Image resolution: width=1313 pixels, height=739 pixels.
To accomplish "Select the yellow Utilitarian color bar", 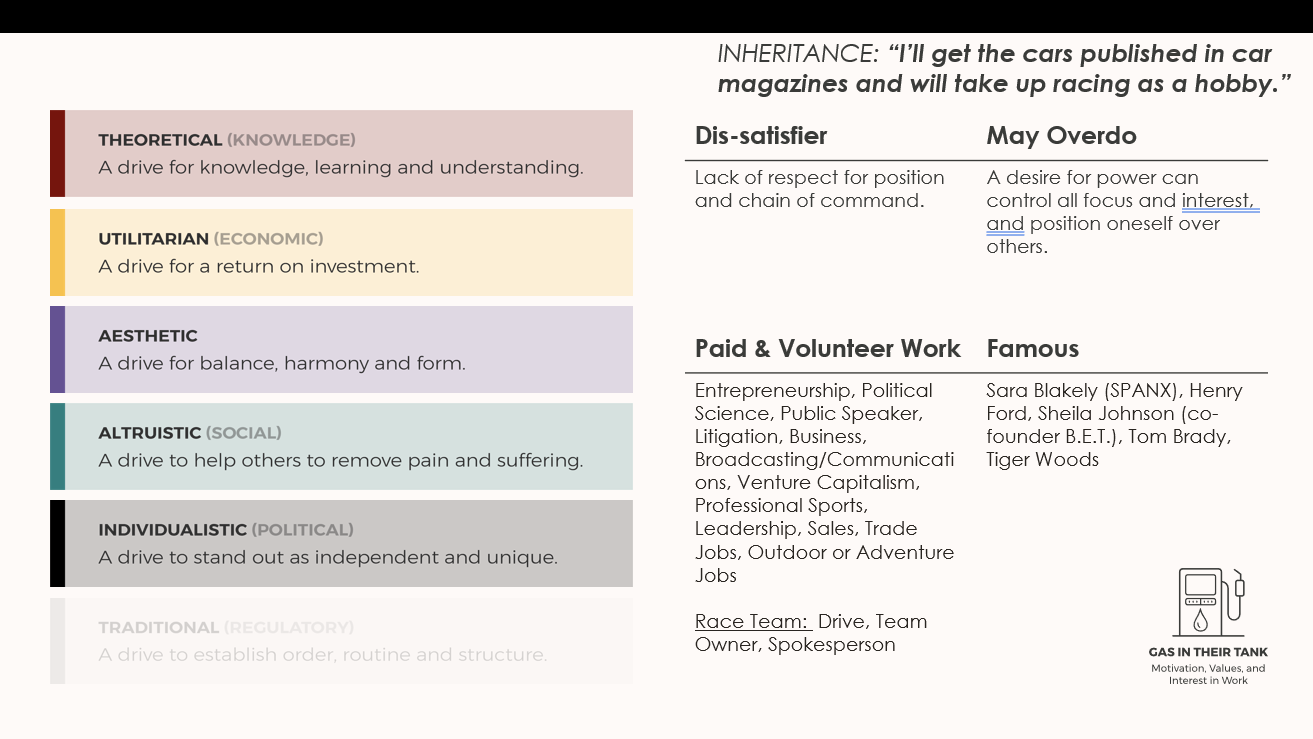I will (58, 252).
